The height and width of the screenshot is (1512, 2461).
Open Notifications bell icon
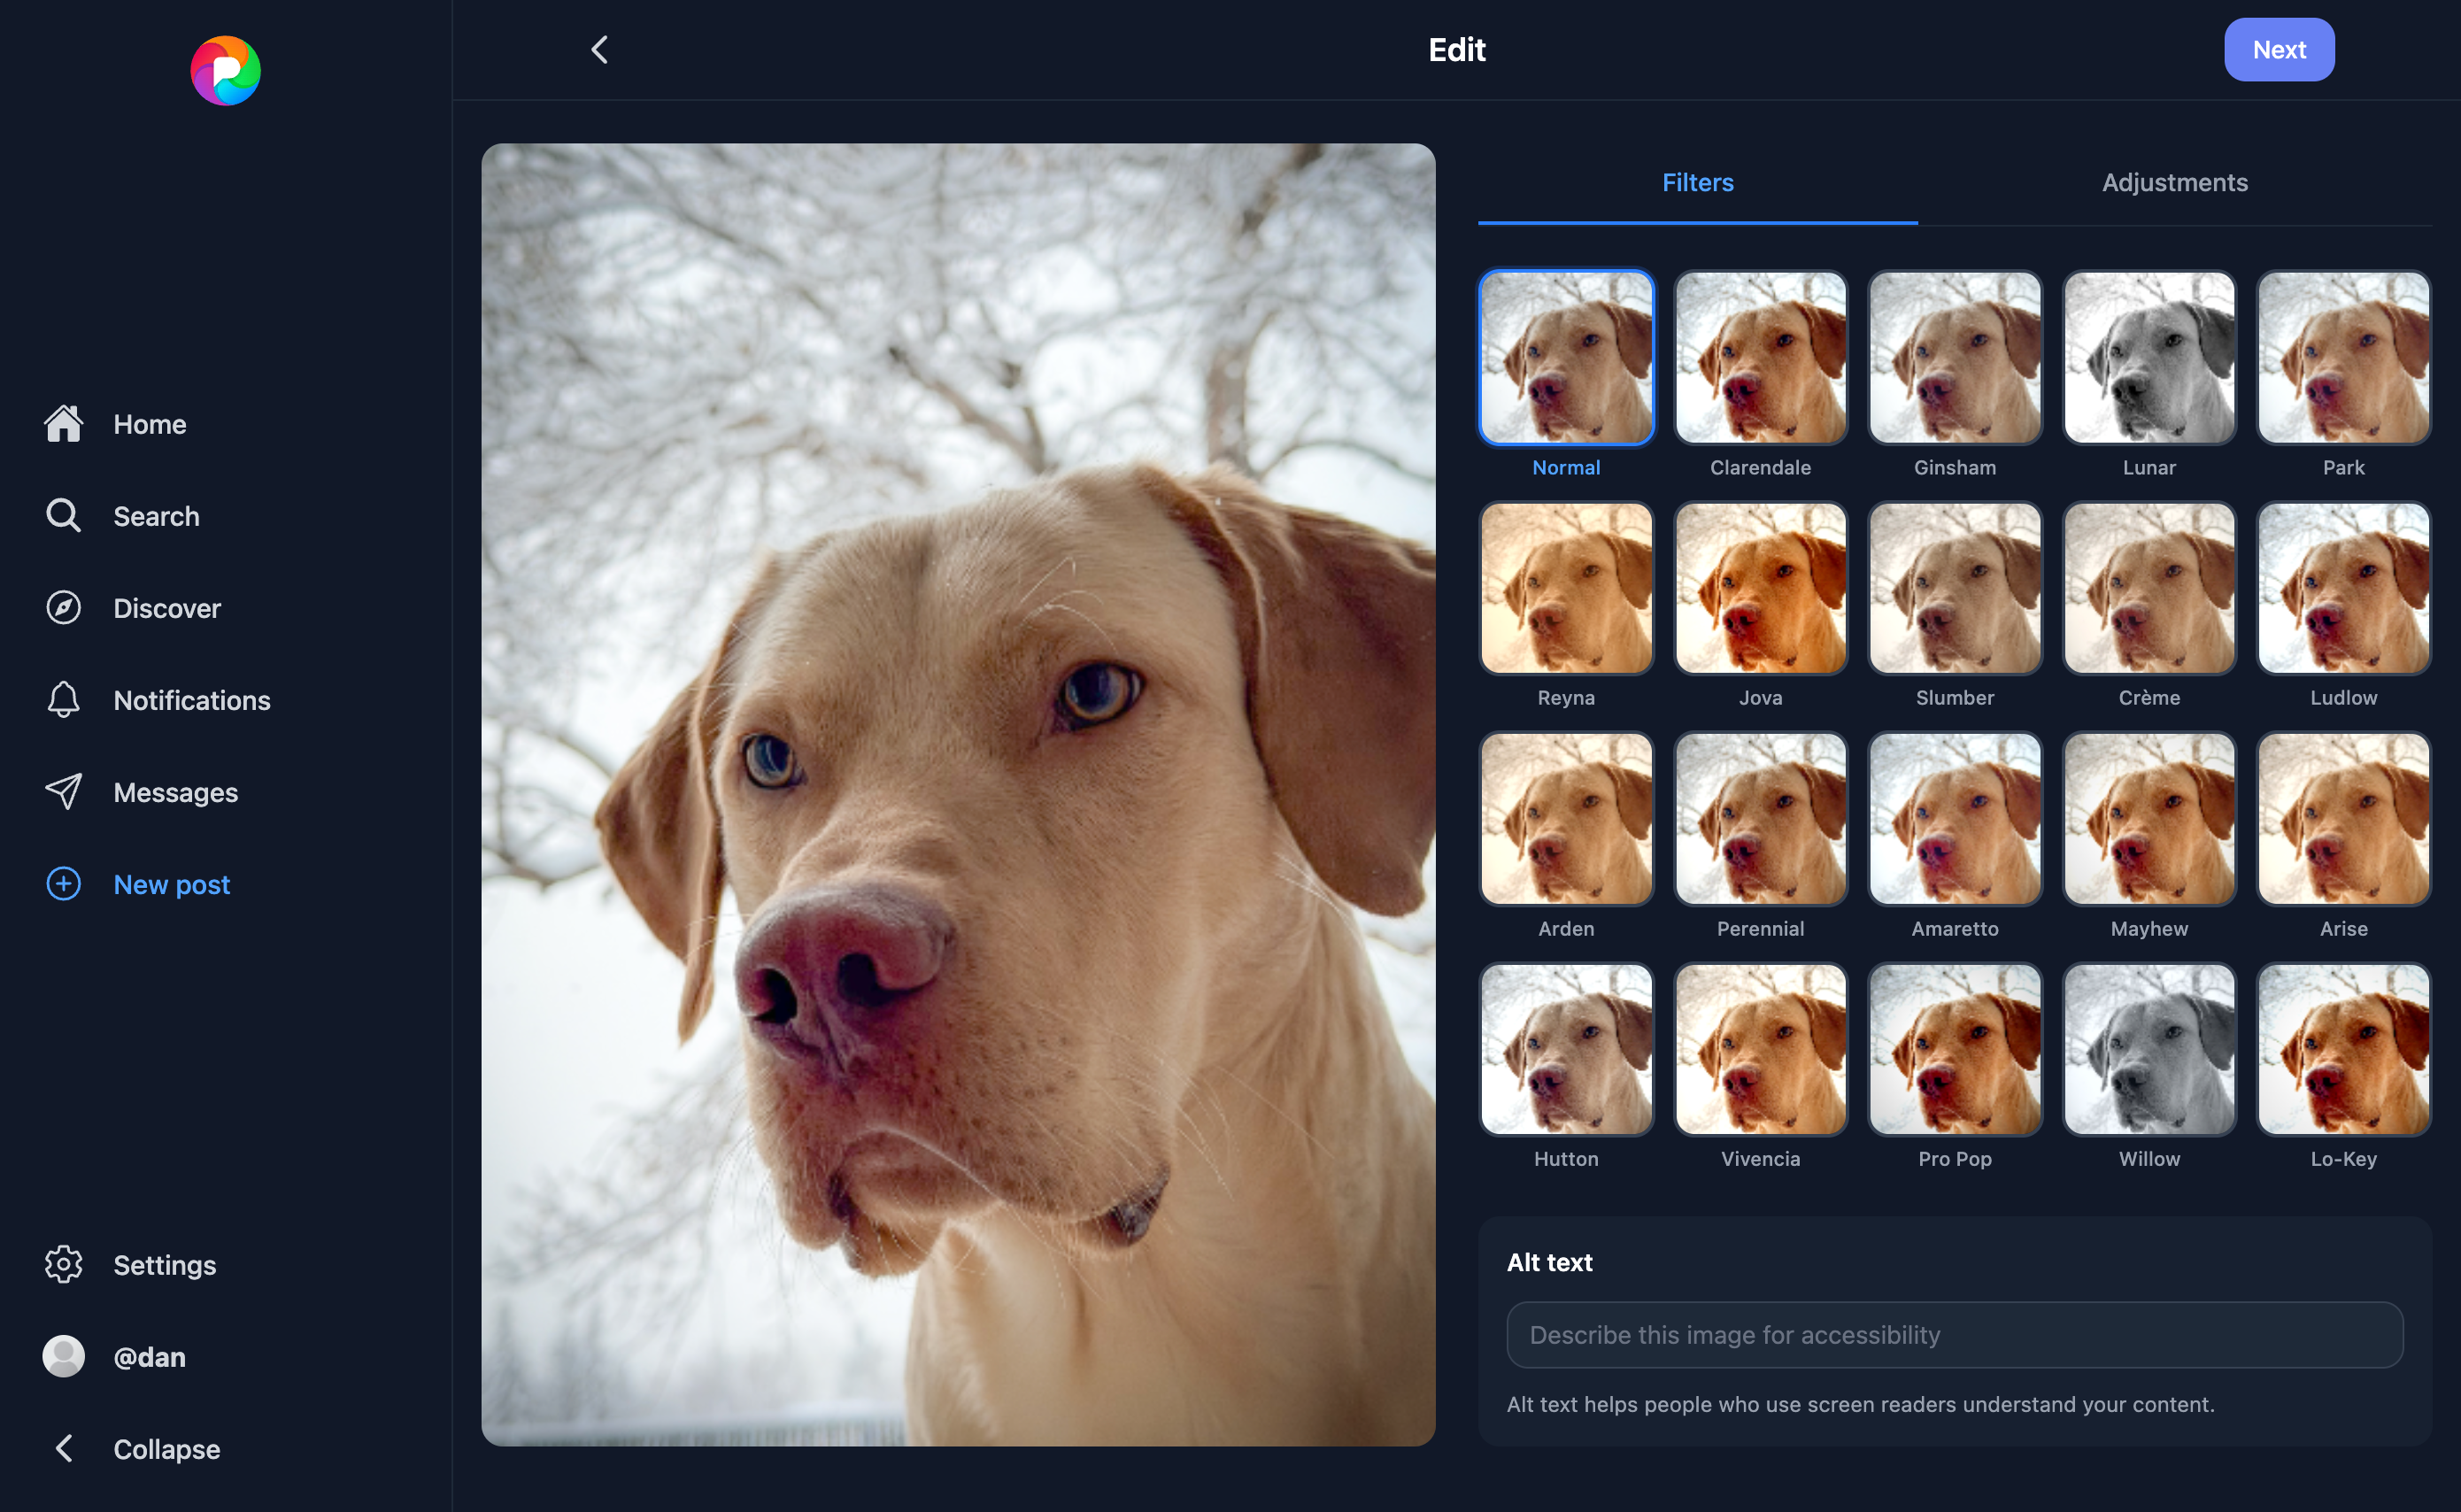63,700
